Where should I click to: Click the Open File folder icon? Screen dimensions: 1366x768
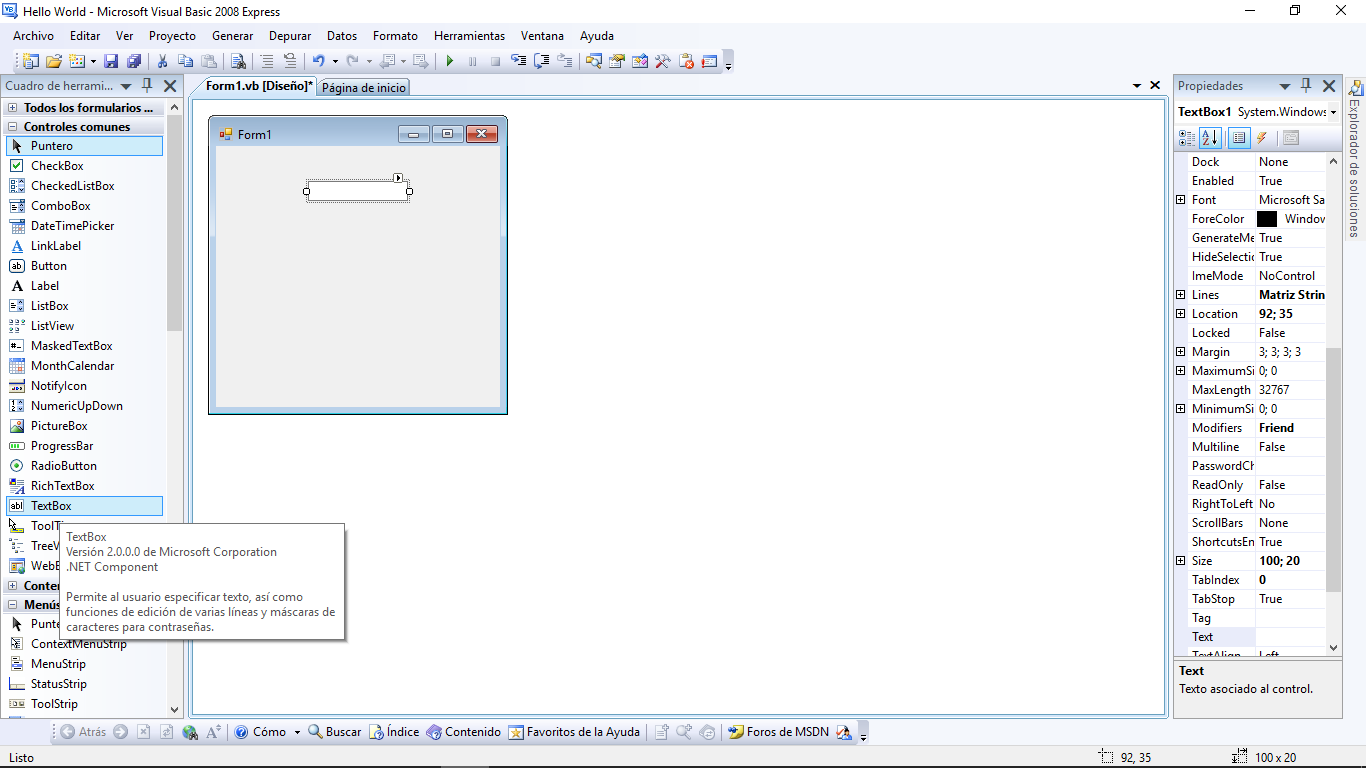(x=54, y=61)
